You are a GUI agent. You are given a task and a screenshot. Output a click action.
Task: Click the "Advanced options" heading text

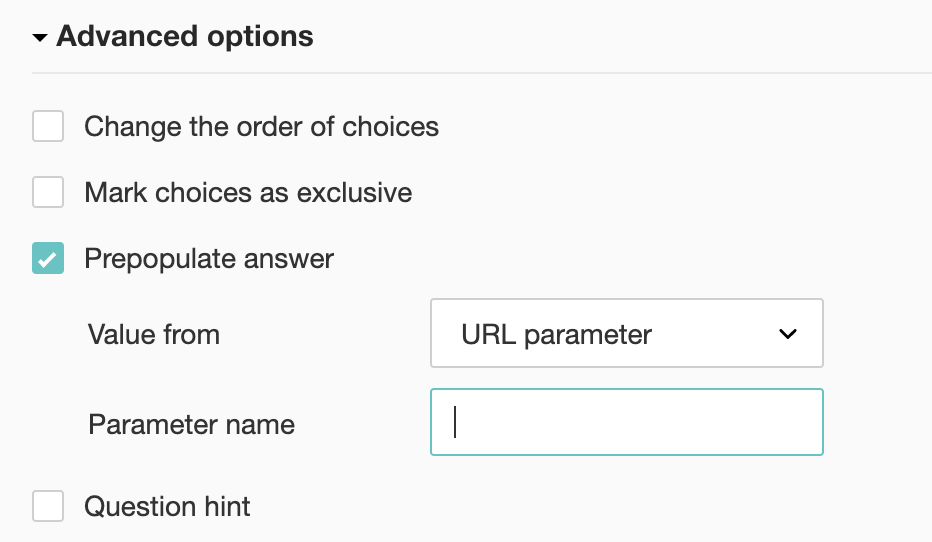[184, 37]
